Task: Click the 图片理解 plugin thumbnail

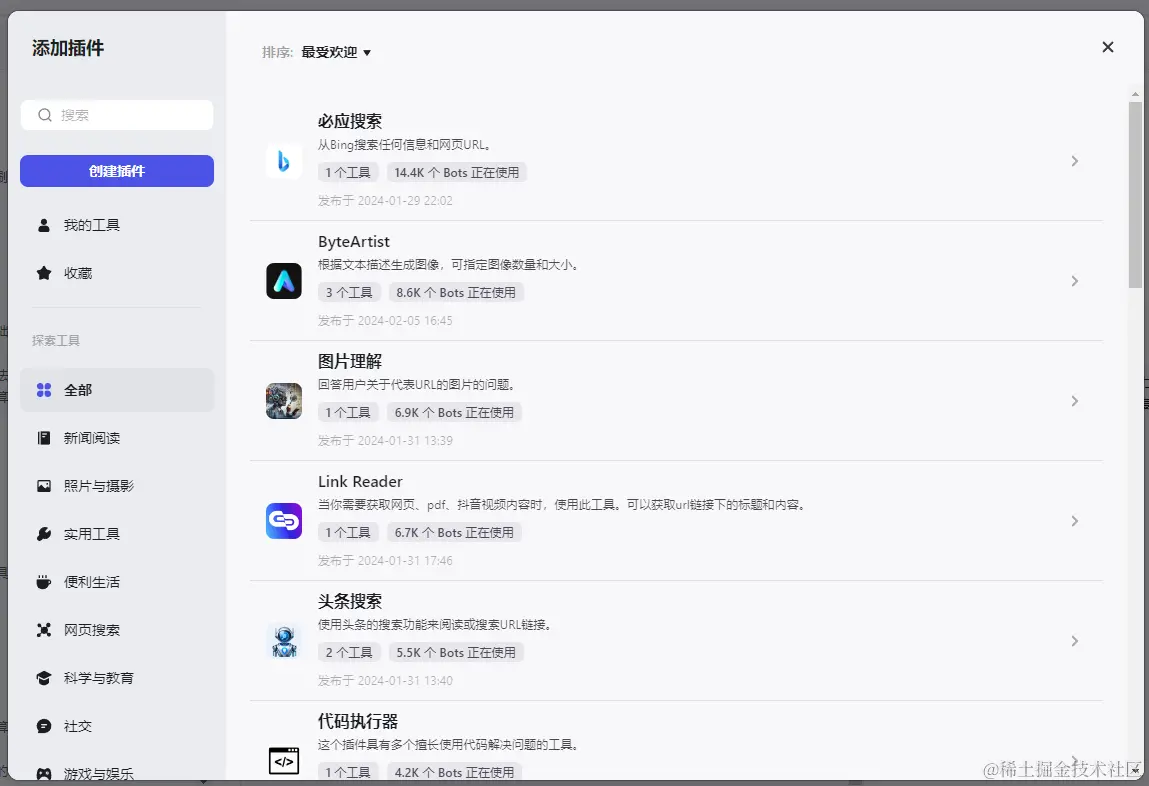Action: [284, 401]
